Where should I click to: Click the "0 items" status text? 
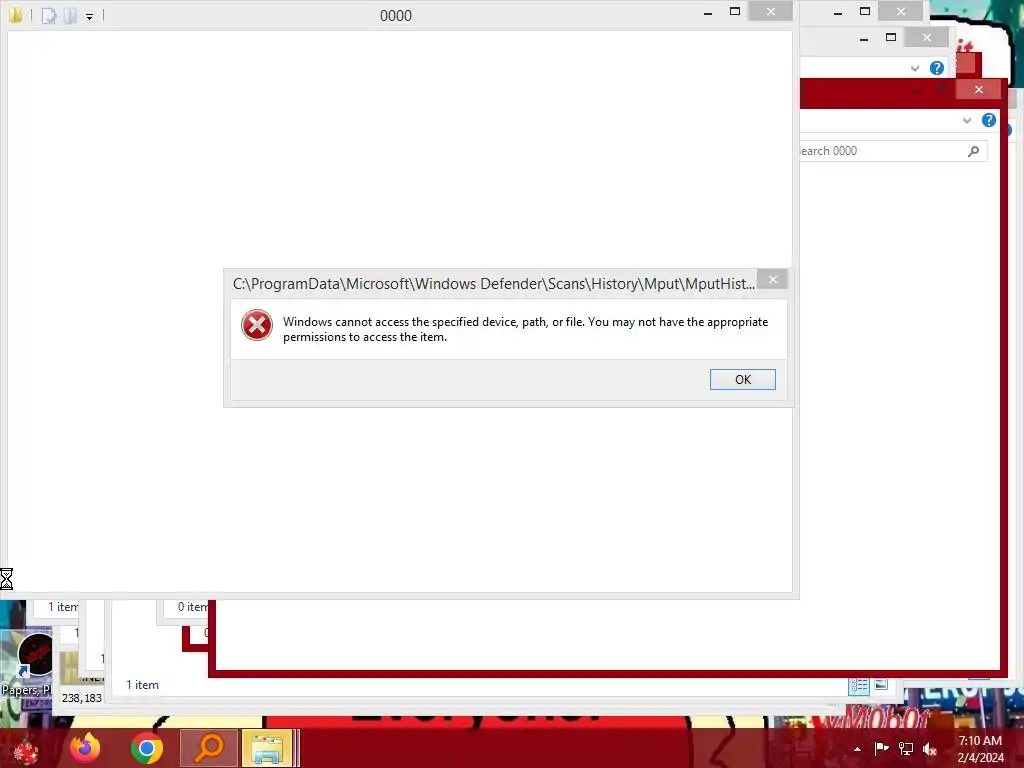[193, 607]
